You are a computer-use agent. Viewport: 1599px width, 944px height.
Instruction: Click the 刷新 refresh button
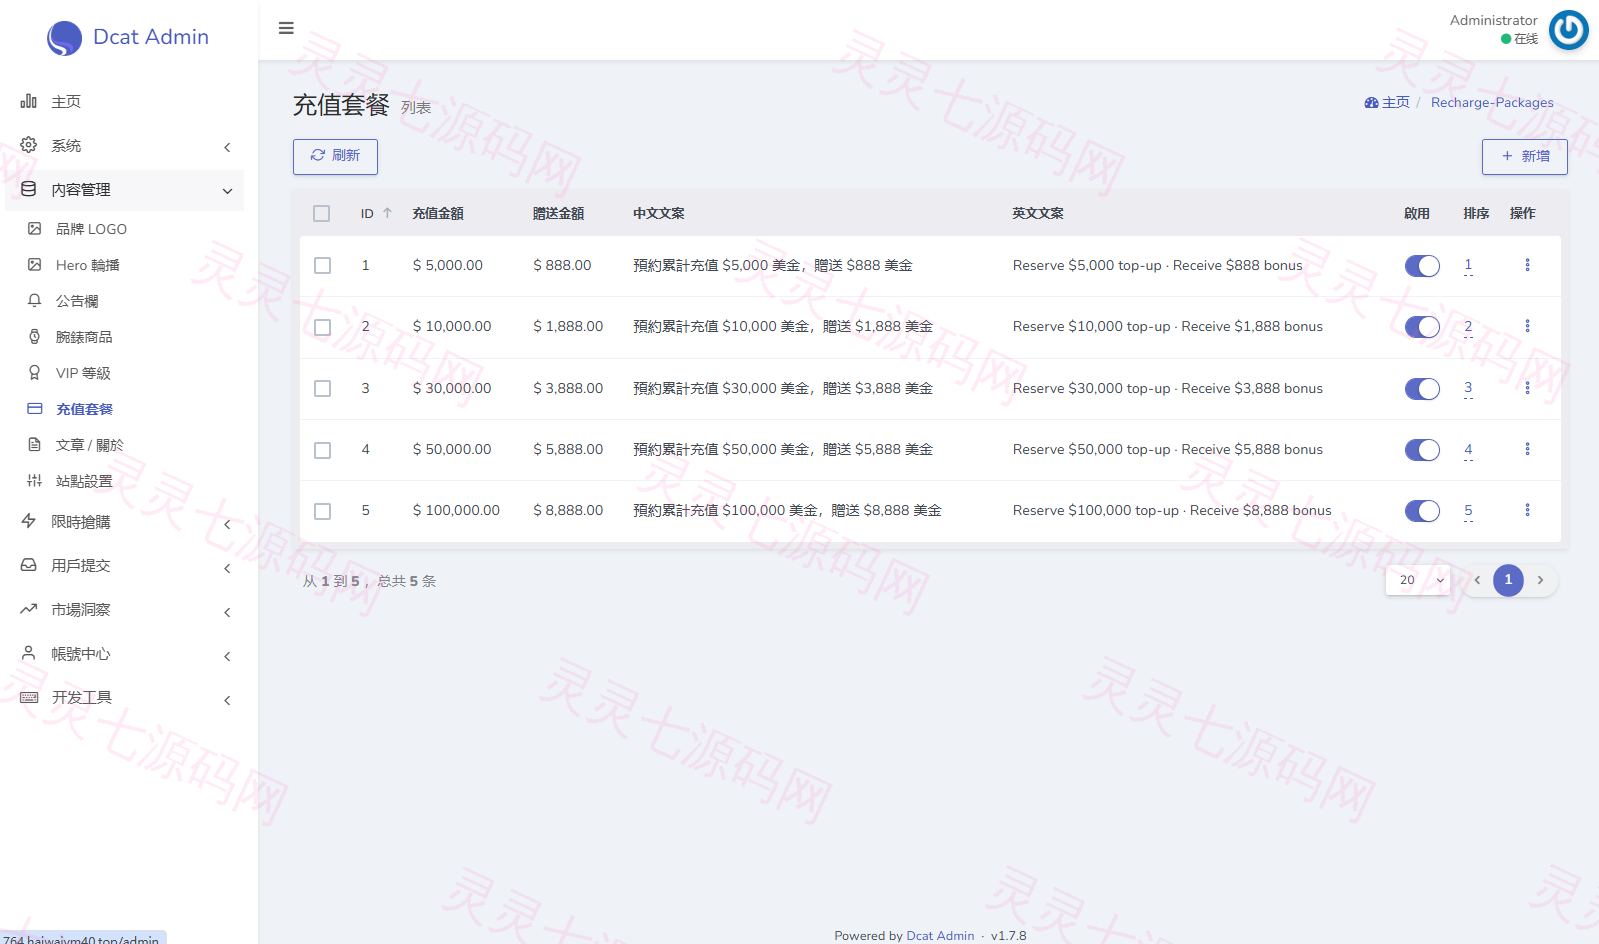335,156
